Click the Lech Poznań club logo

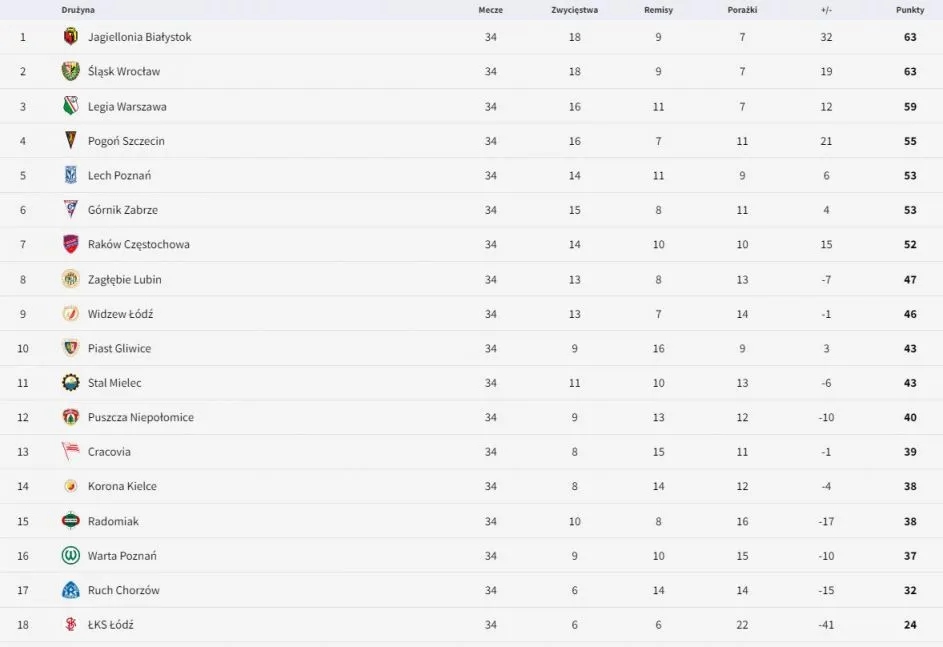click(x=70, y=175)
